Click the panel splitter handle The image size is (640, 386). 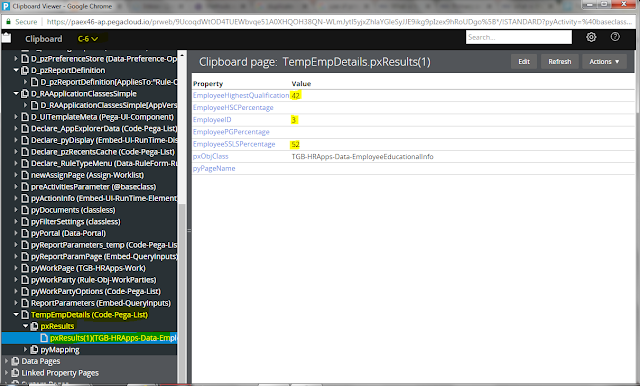click(x=189, y=231)
